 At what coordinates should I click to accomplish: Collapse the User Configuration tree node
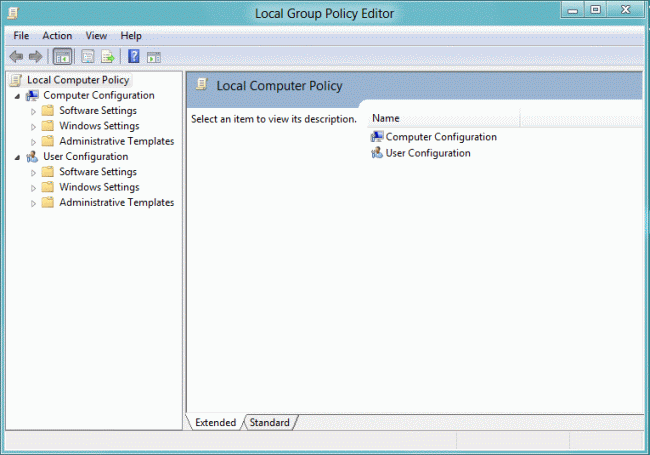[x=17, y=157]
